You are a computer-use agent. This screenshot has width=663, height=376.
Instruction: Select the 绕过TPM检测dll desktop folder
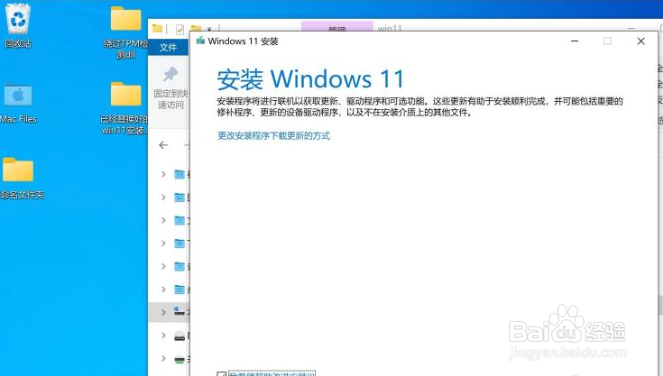pos(126,32)
